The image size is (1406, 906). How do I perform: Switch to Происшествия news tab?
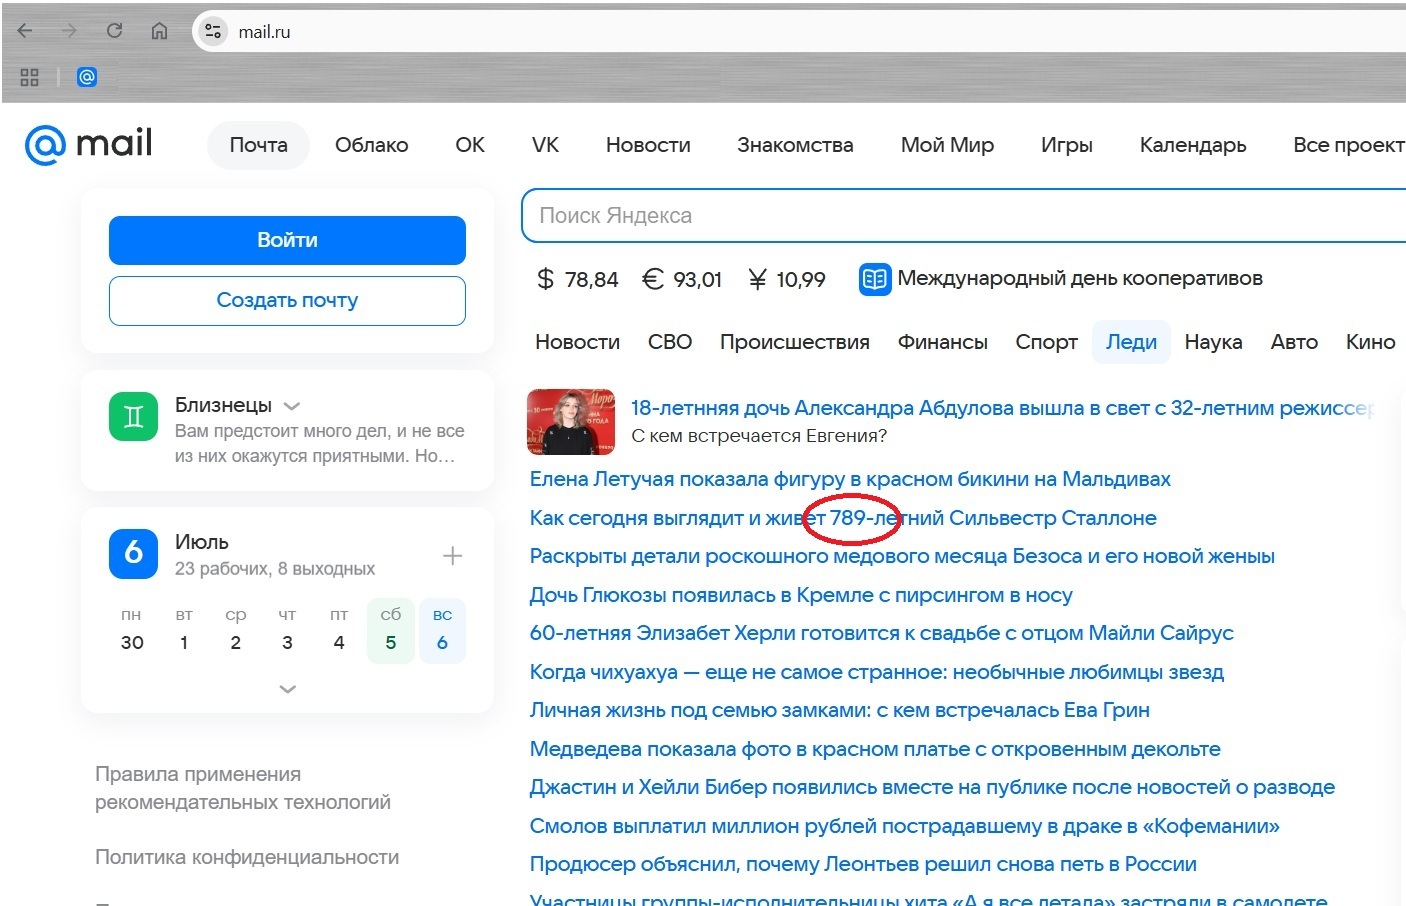[795, 342]
